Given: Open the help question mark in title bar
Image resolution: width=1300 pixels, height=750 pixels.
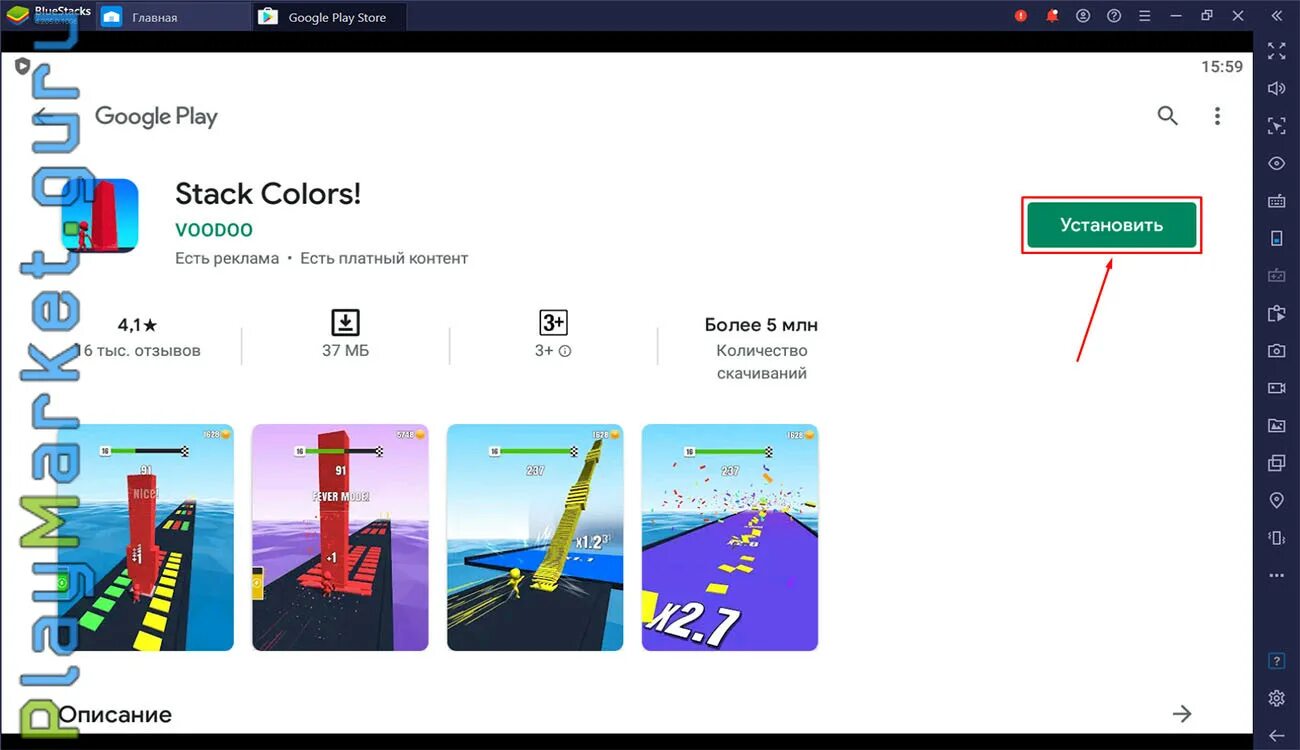Looking at the screenshot, I should (1114, 16).
